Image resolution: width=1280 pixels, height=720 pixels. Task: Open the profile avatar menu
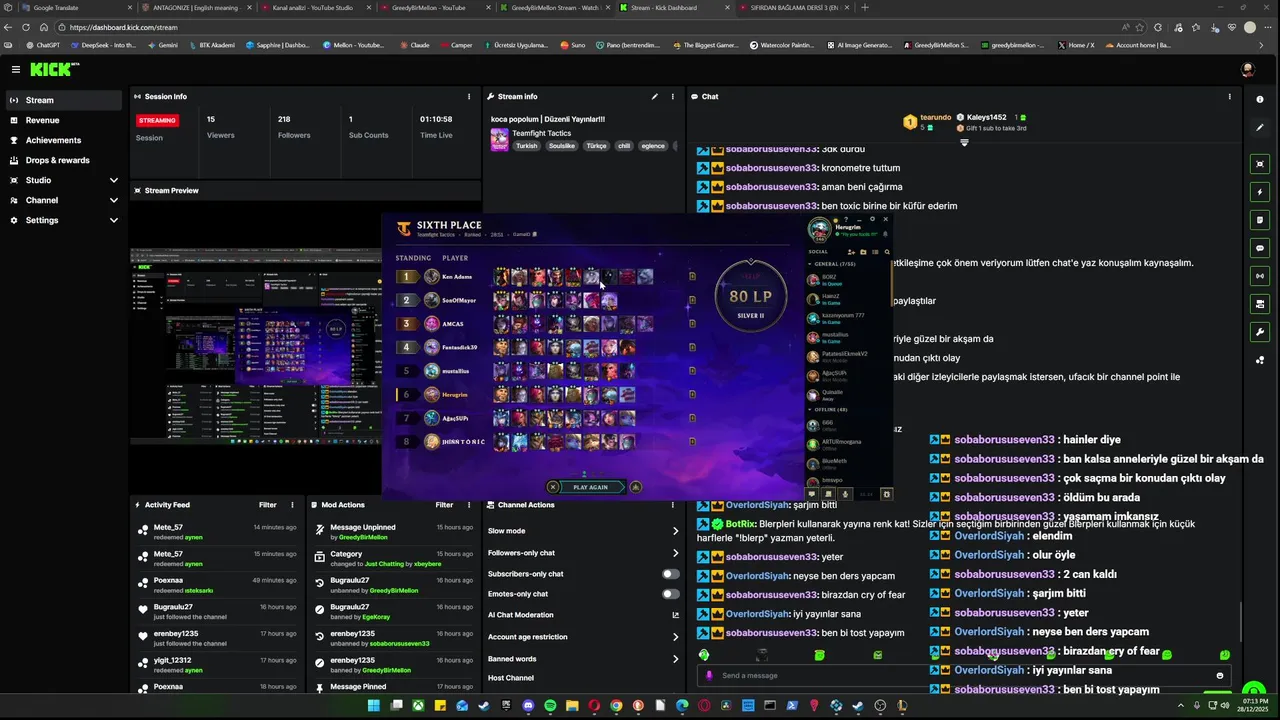coord(1247,69)
